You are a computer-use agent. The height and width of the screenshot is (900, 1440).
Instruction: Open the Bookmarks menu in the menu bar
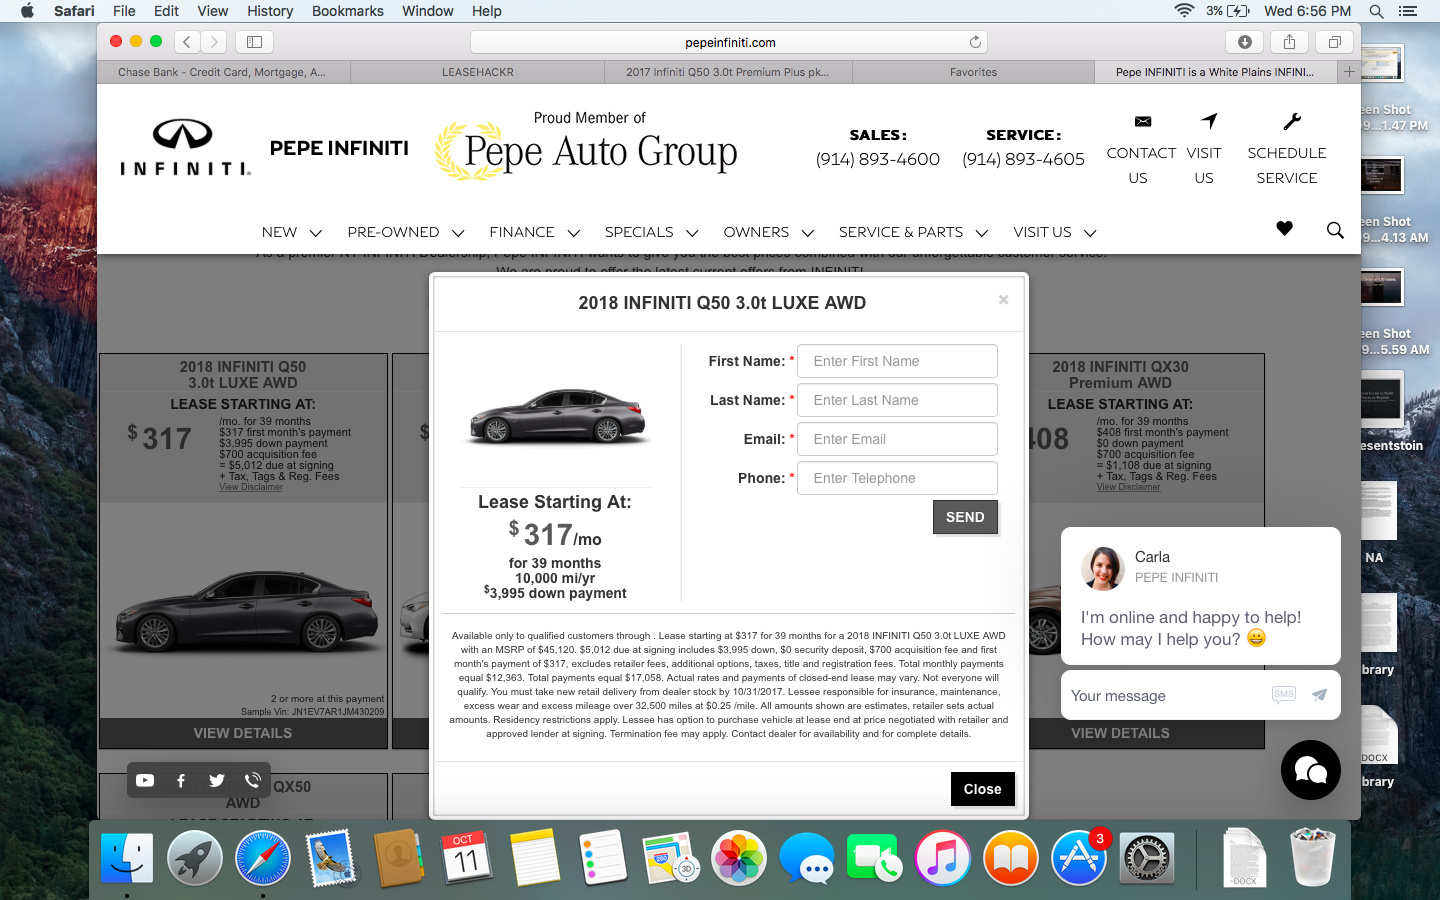[348, 11]
